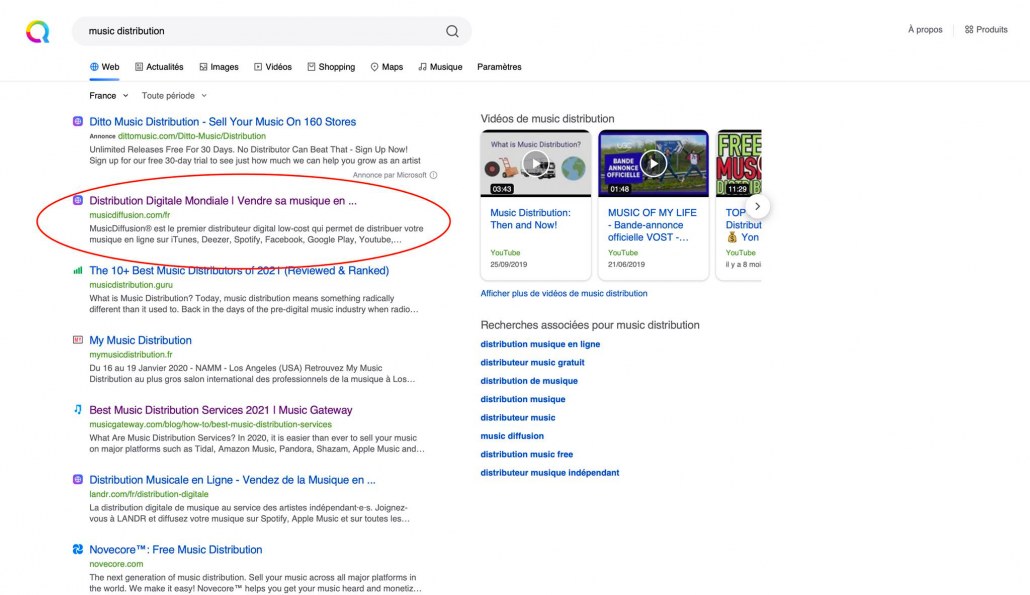Search distribution de musique

529,381
